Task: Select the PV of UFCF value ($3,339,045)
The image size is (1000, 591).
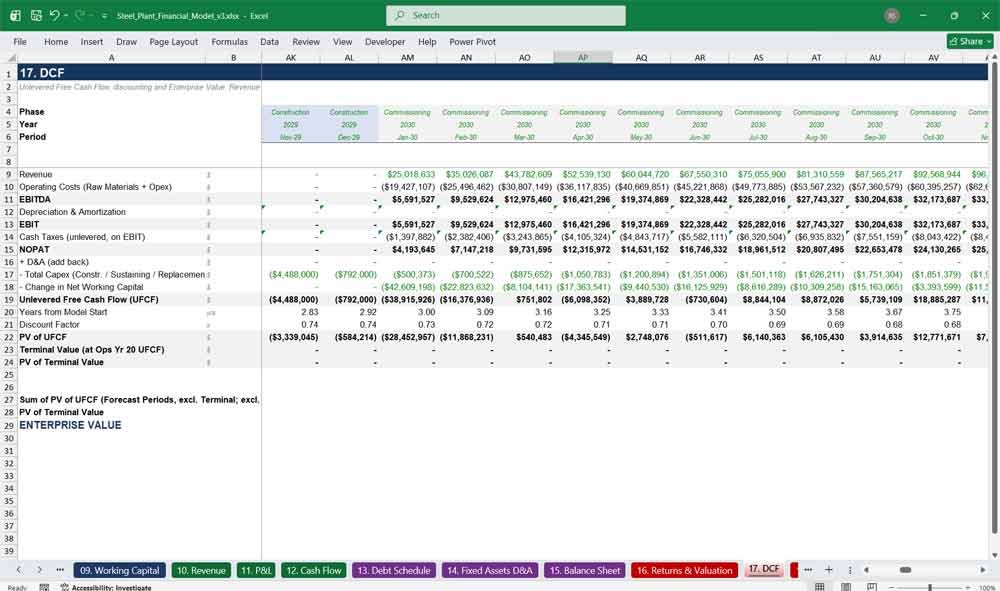Action: 291,337
